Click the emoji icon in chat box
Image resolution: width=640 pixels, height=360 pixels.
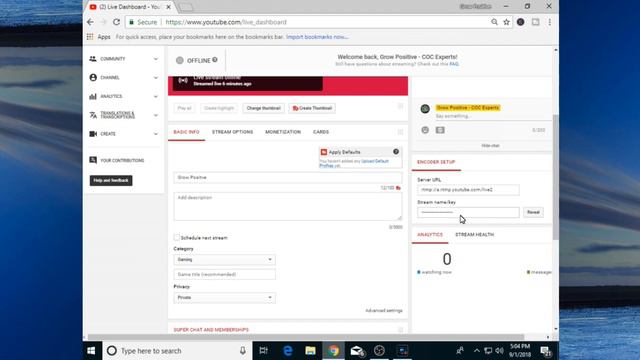click(x=425, y=130)
